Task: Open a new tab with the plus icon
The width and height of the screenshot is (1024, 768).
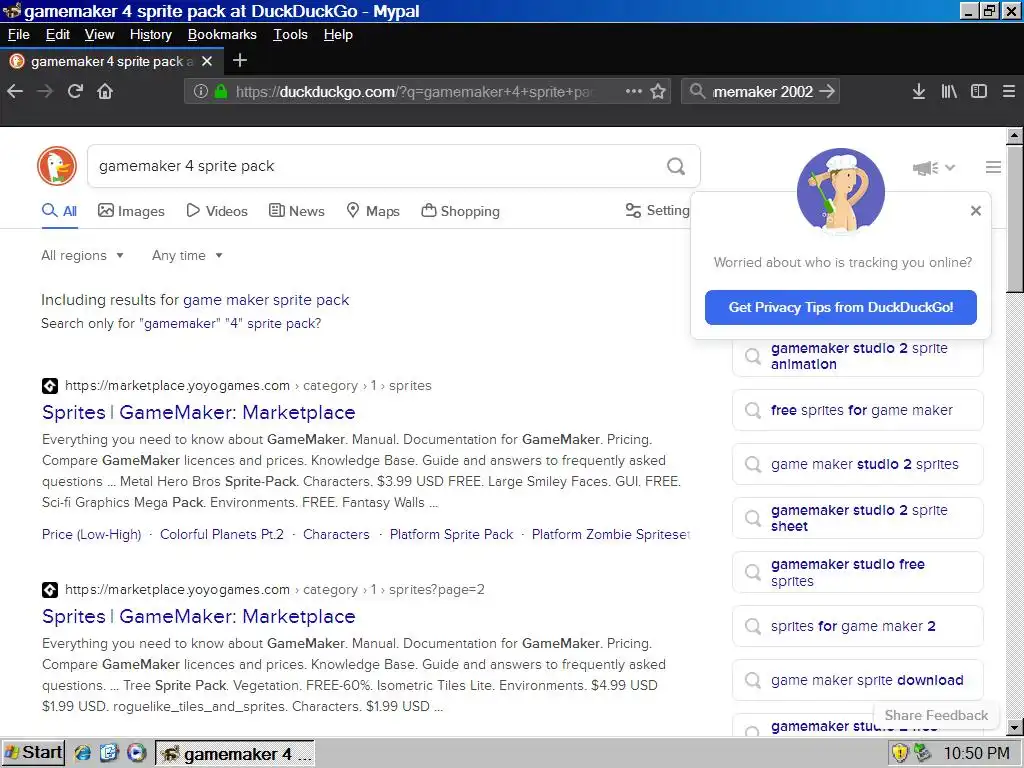Action: [240, 61]
